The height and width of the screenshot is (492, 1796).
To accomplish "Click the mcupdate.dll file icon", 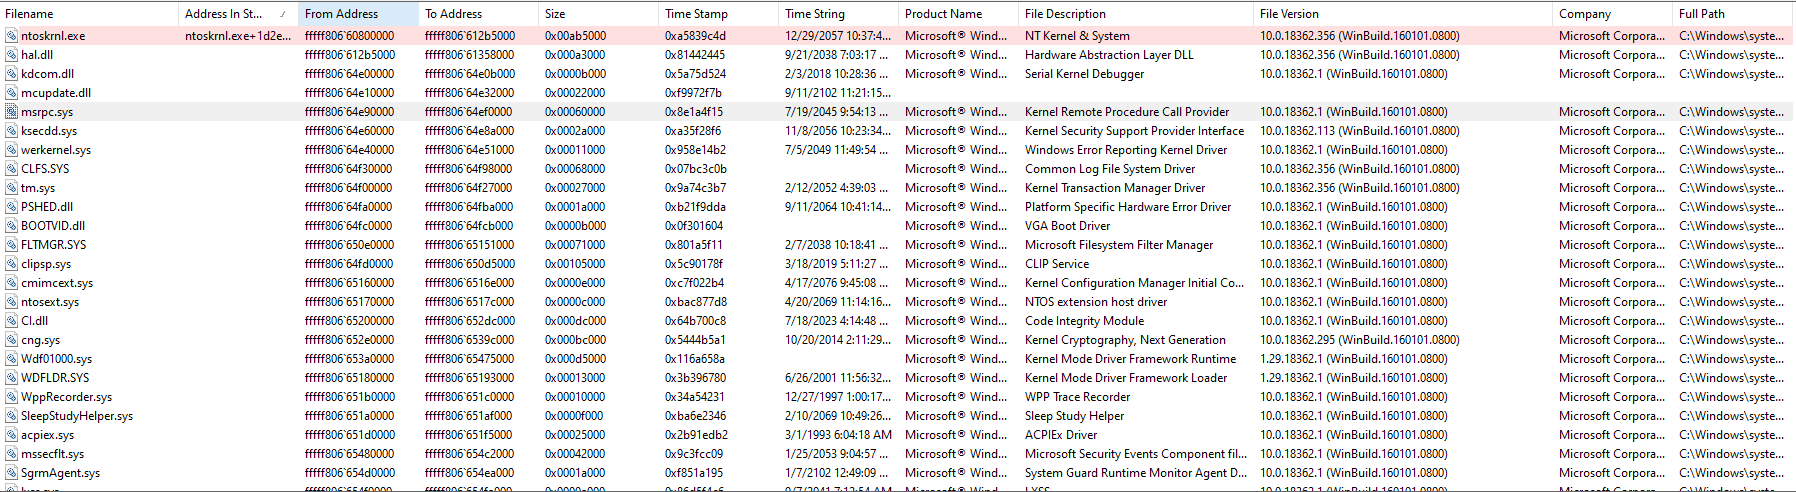I will 11,93.
